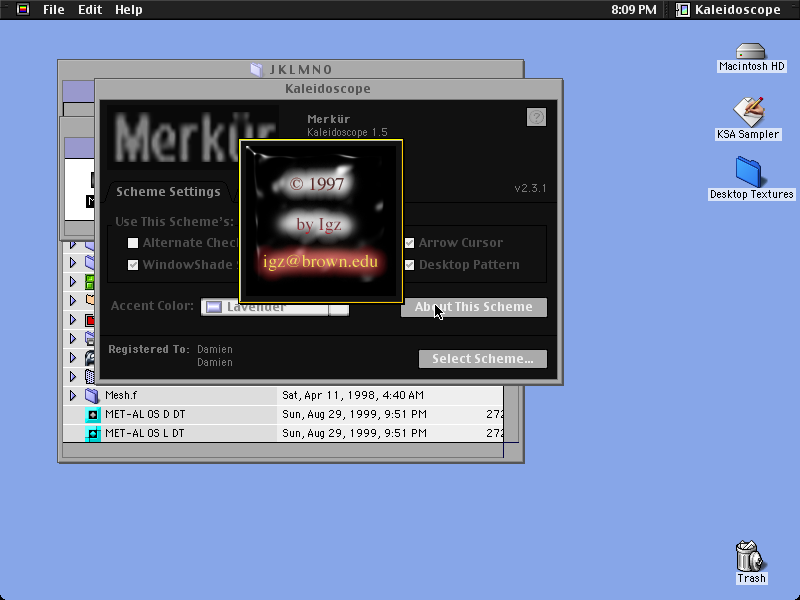
Task: Click the igz@brown.edu about image
Action: click(x=321, y=221)
